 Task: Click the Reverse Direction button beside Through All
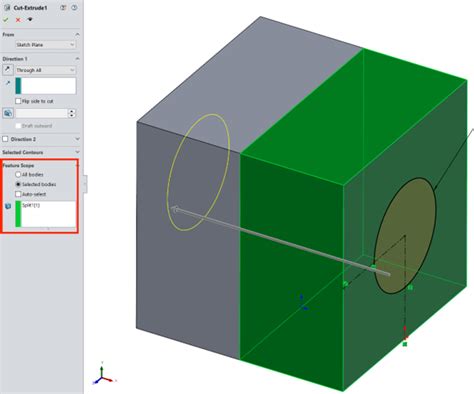tap(8, 70)
